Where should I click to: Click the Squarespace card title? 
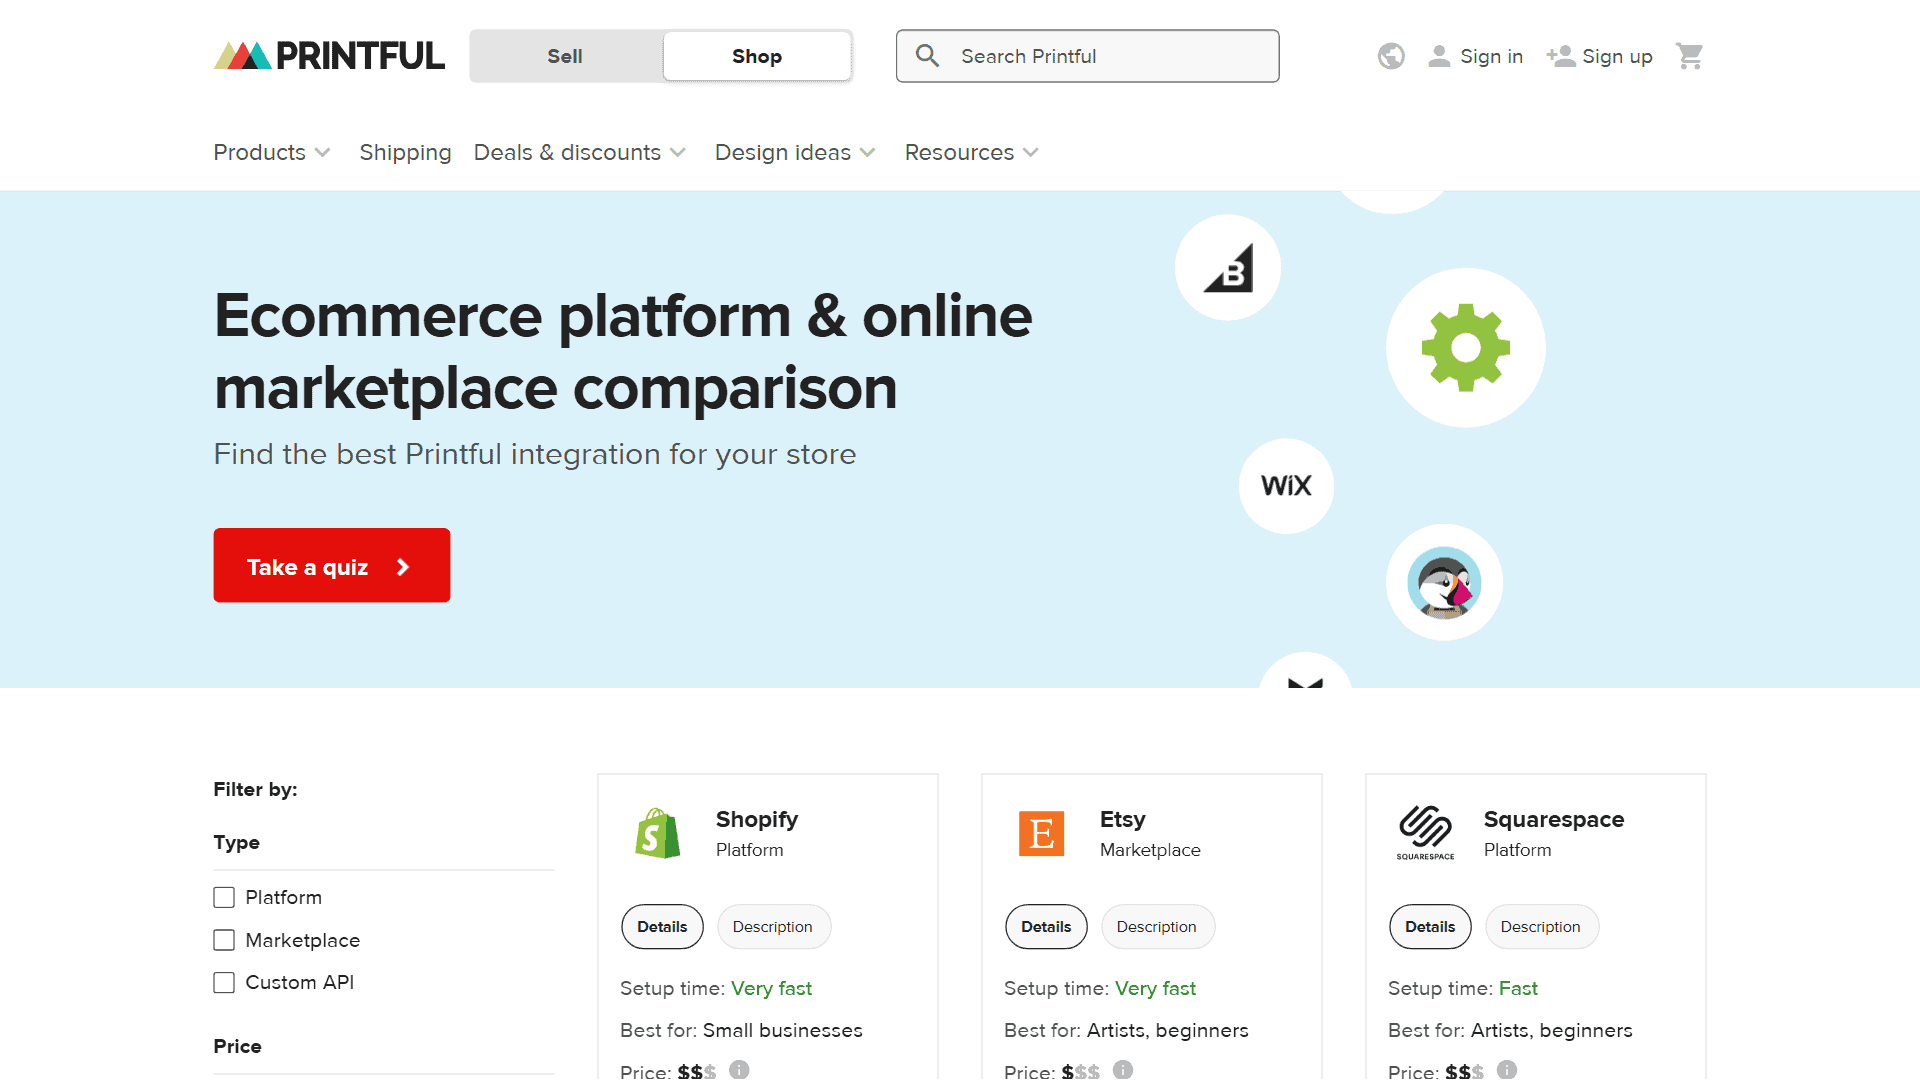click(1553, 819)
